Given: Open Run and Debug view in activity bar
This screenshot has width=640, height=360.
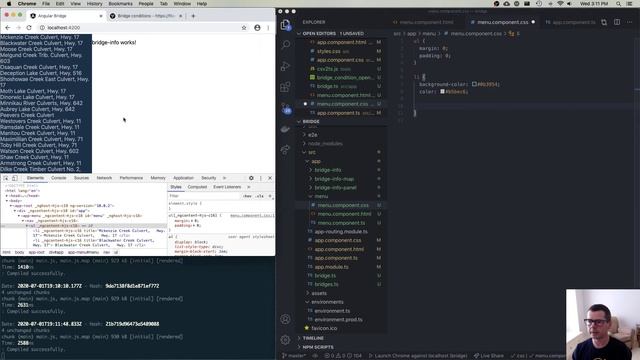Looking at the screenshot, I should tap(286, 66).
